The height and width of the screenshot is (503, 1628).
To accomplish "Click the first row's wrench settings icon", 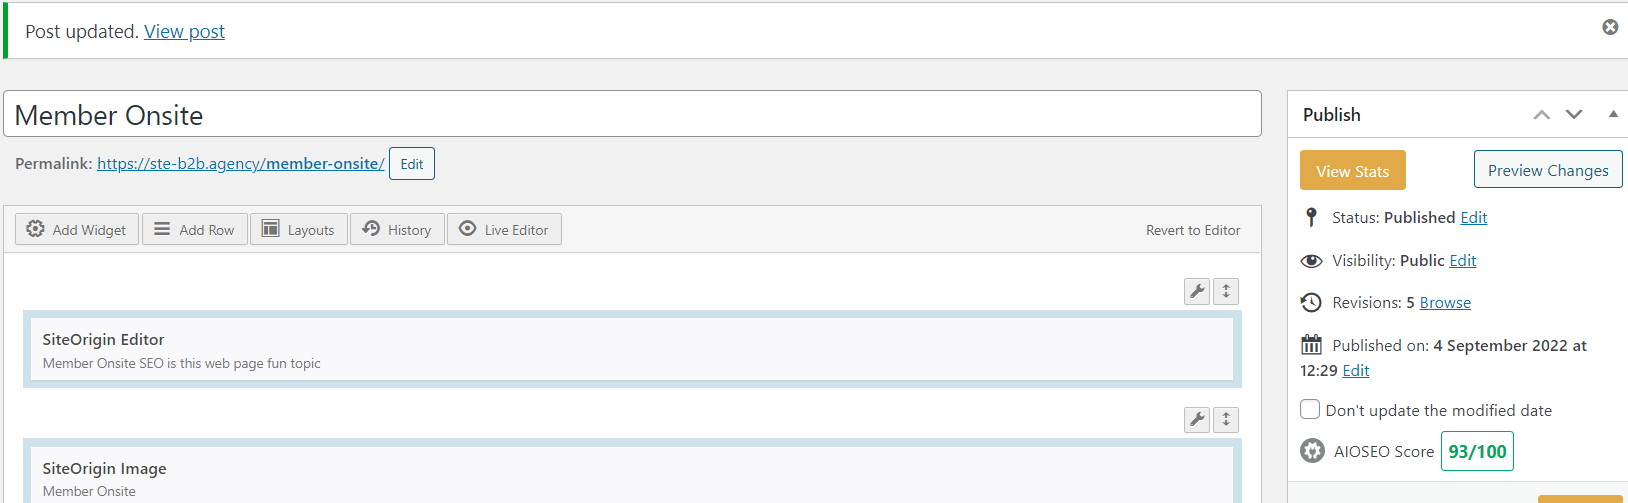I will pos(1197,291).
